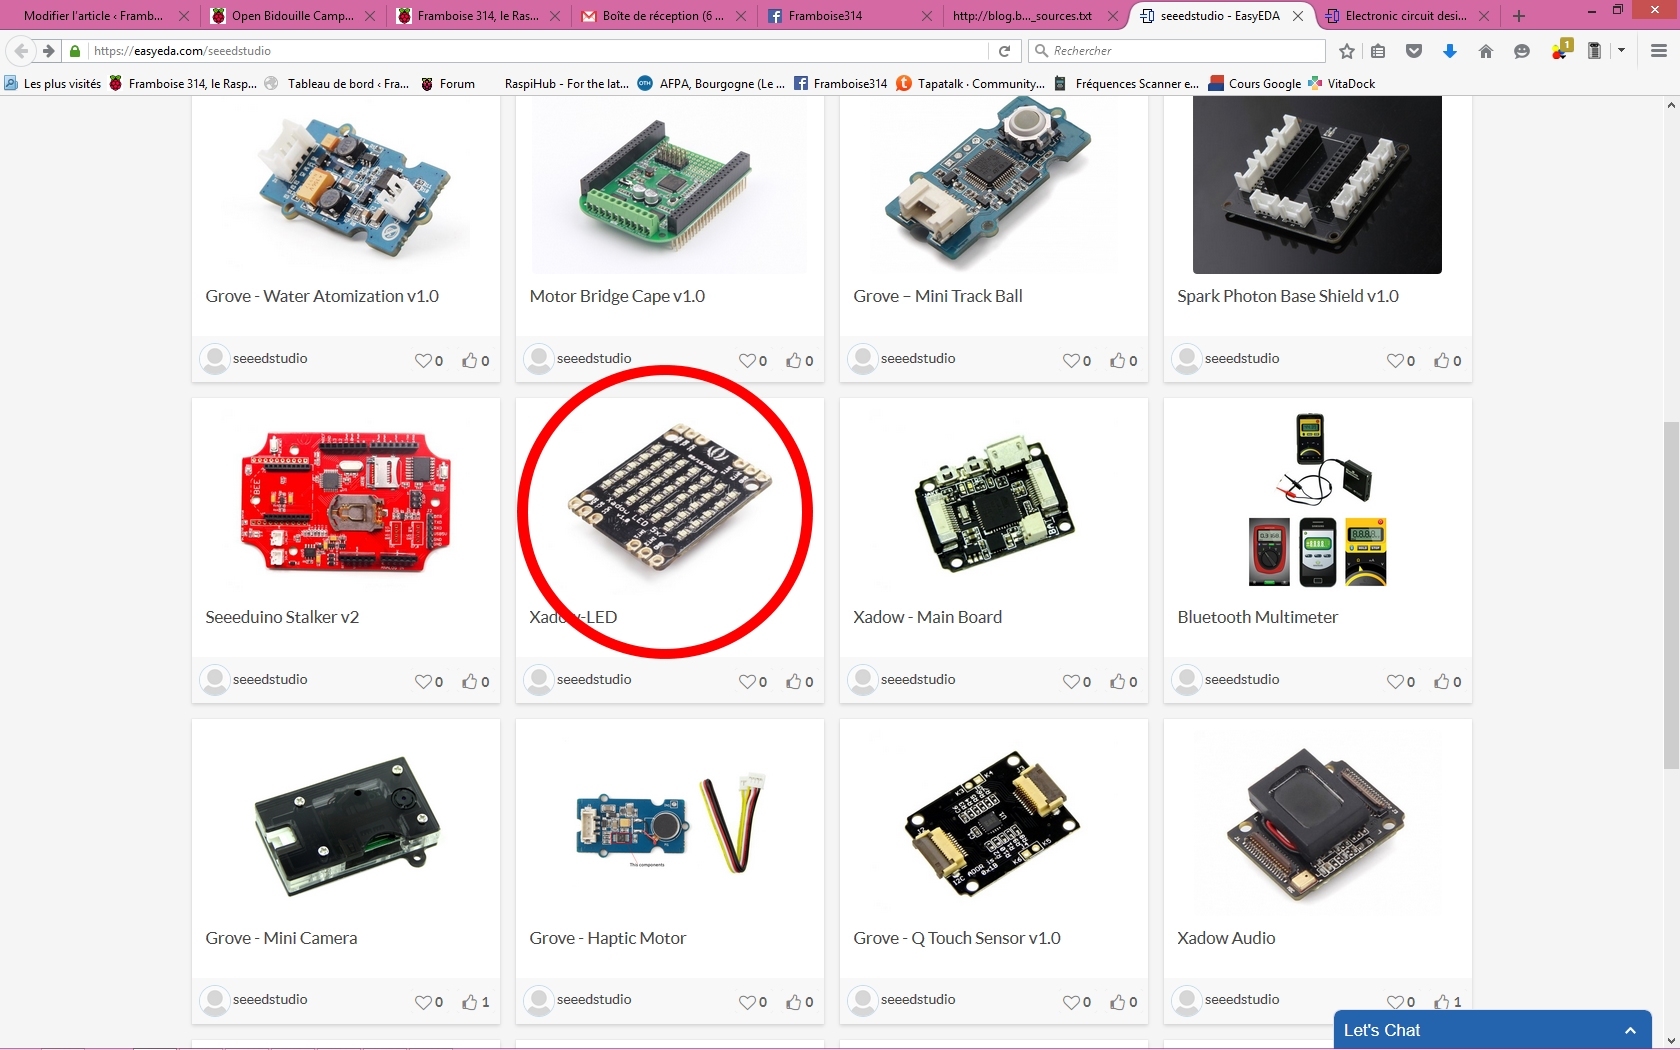This screenshot has width=1680, height=1050.
Task: Click the heart icon on Grove - Water Atomization card
Action: [423, 361]
